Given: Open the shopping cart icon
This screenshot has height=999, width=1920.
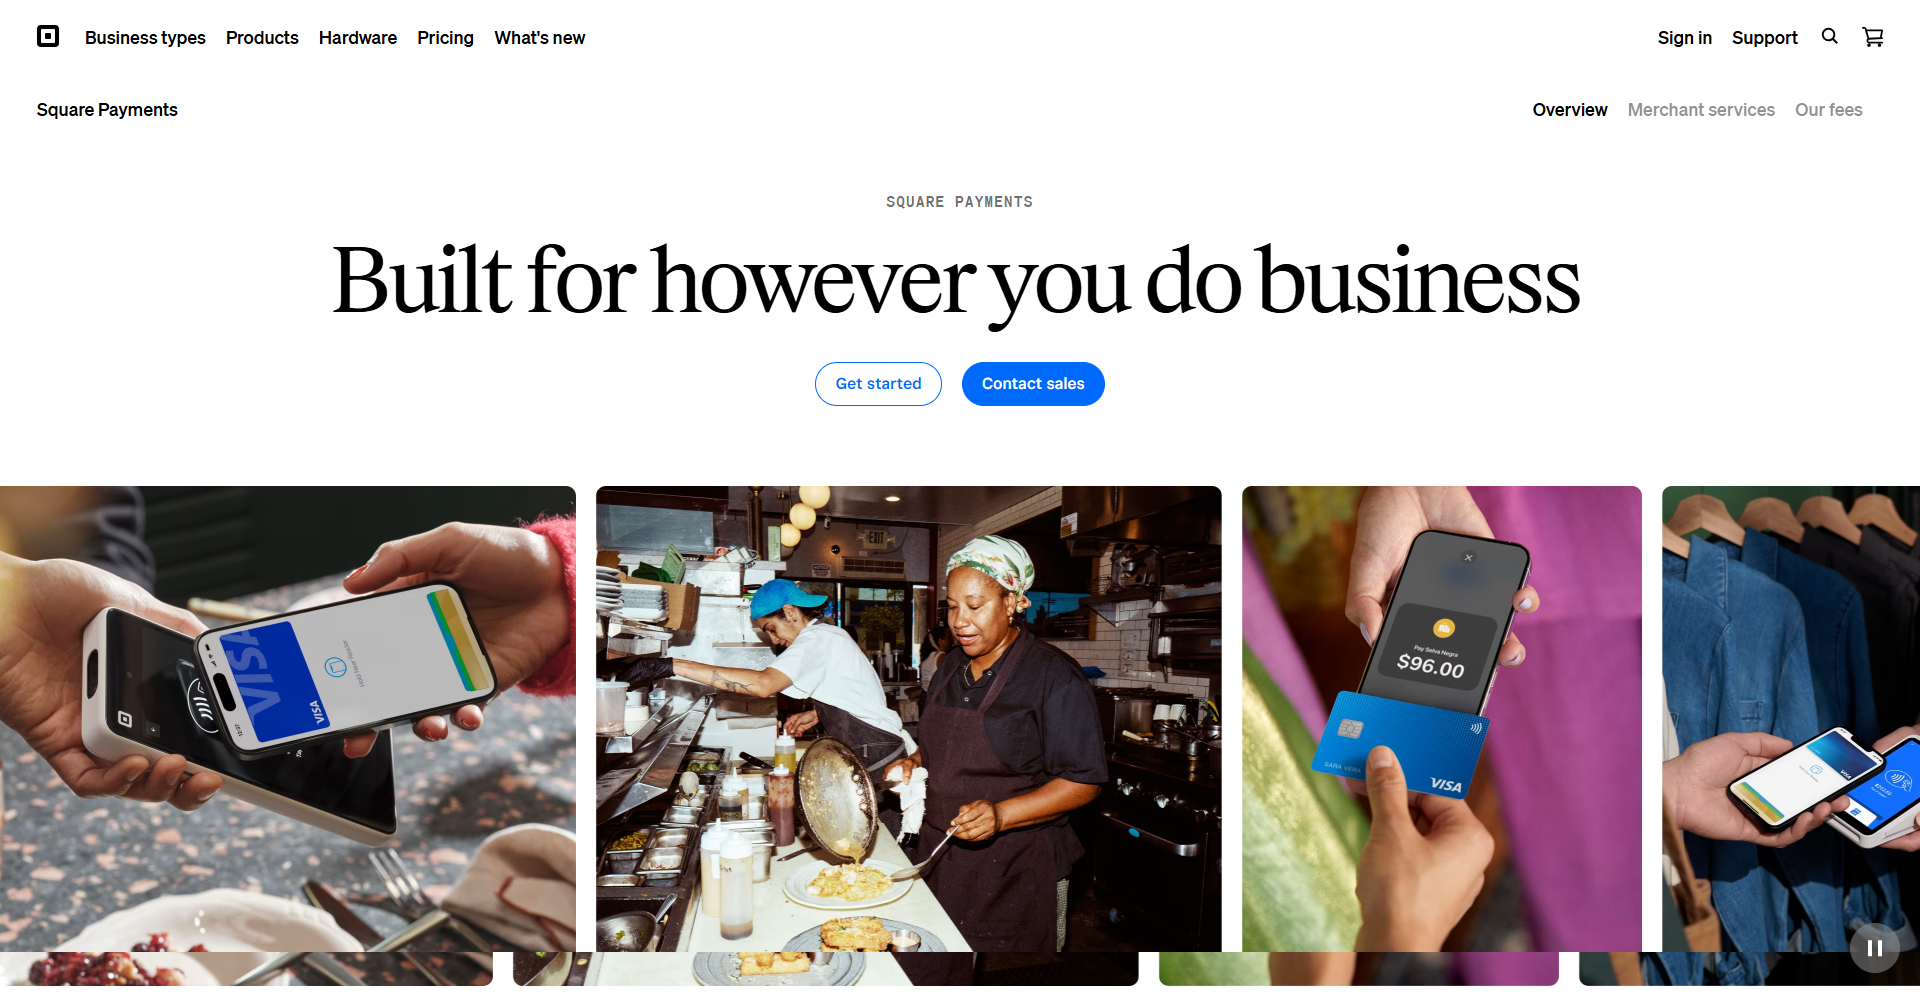Looking at the screenshot, I should tap(1873, 37).
